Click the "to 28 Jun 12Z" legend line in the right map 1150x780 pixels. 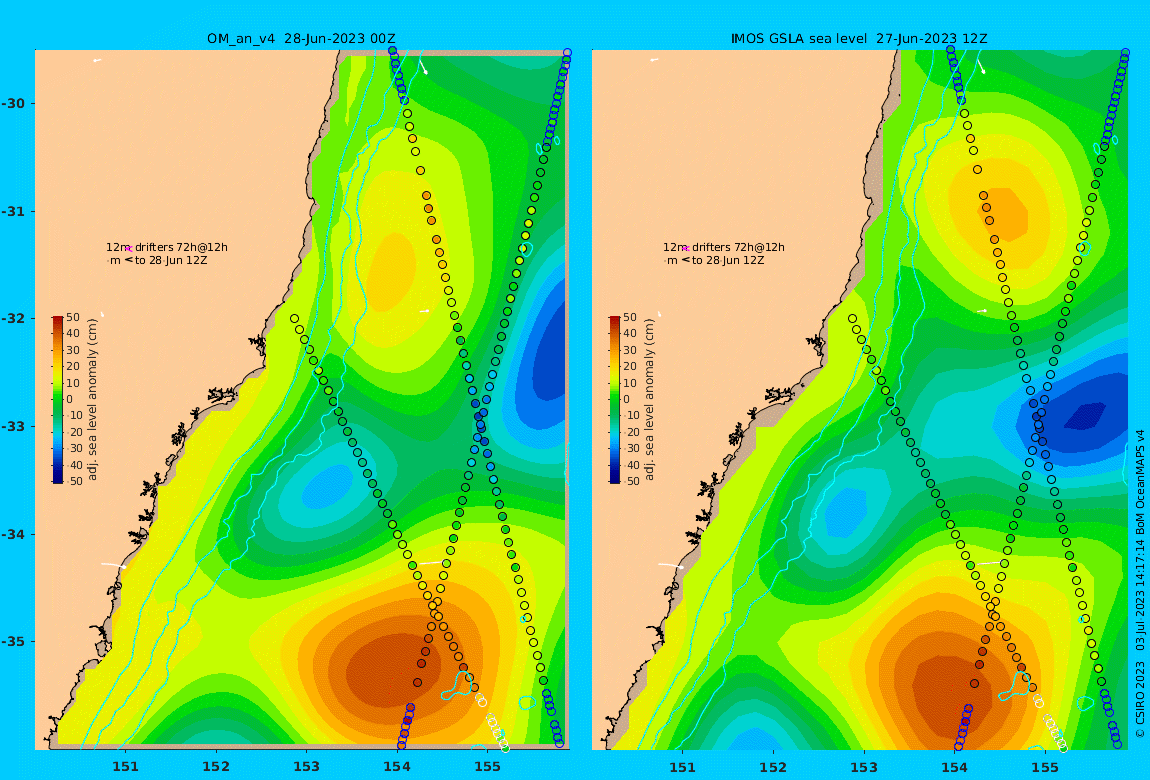pos(728,260)
